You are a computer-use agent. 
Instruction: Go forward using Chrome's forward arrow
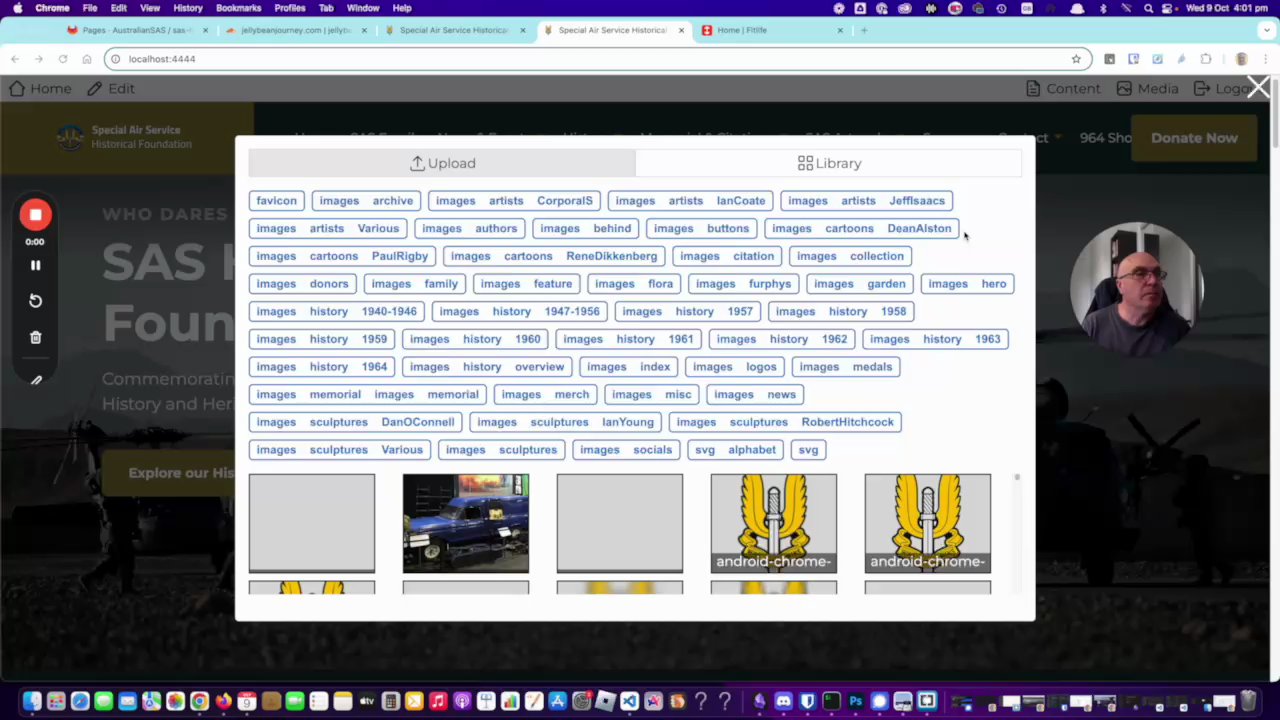tap(39, 59)
